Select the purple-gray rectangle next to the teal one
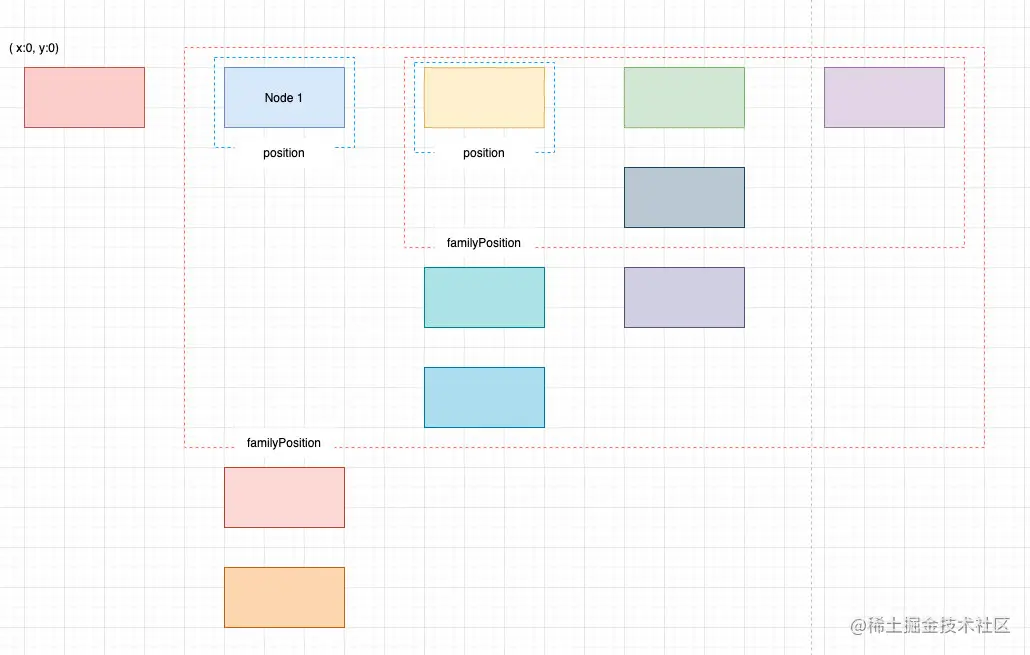1030x655 pixels. click(x=684, y=297)
